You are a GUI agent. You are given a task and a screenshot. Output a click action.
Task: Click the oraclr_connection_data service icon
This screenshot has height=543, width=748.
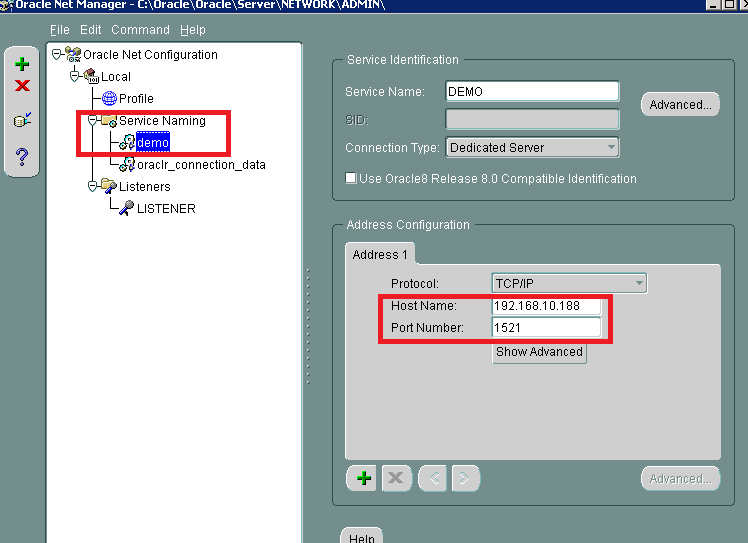127,165
